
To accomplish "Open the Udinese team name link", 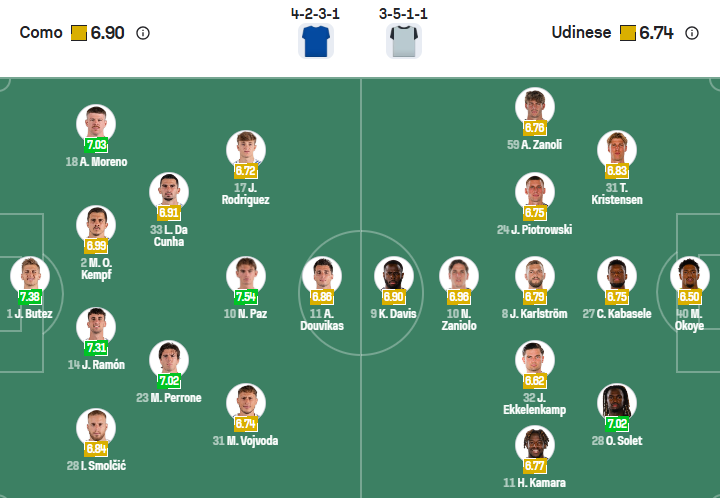I will click(581, 33).
